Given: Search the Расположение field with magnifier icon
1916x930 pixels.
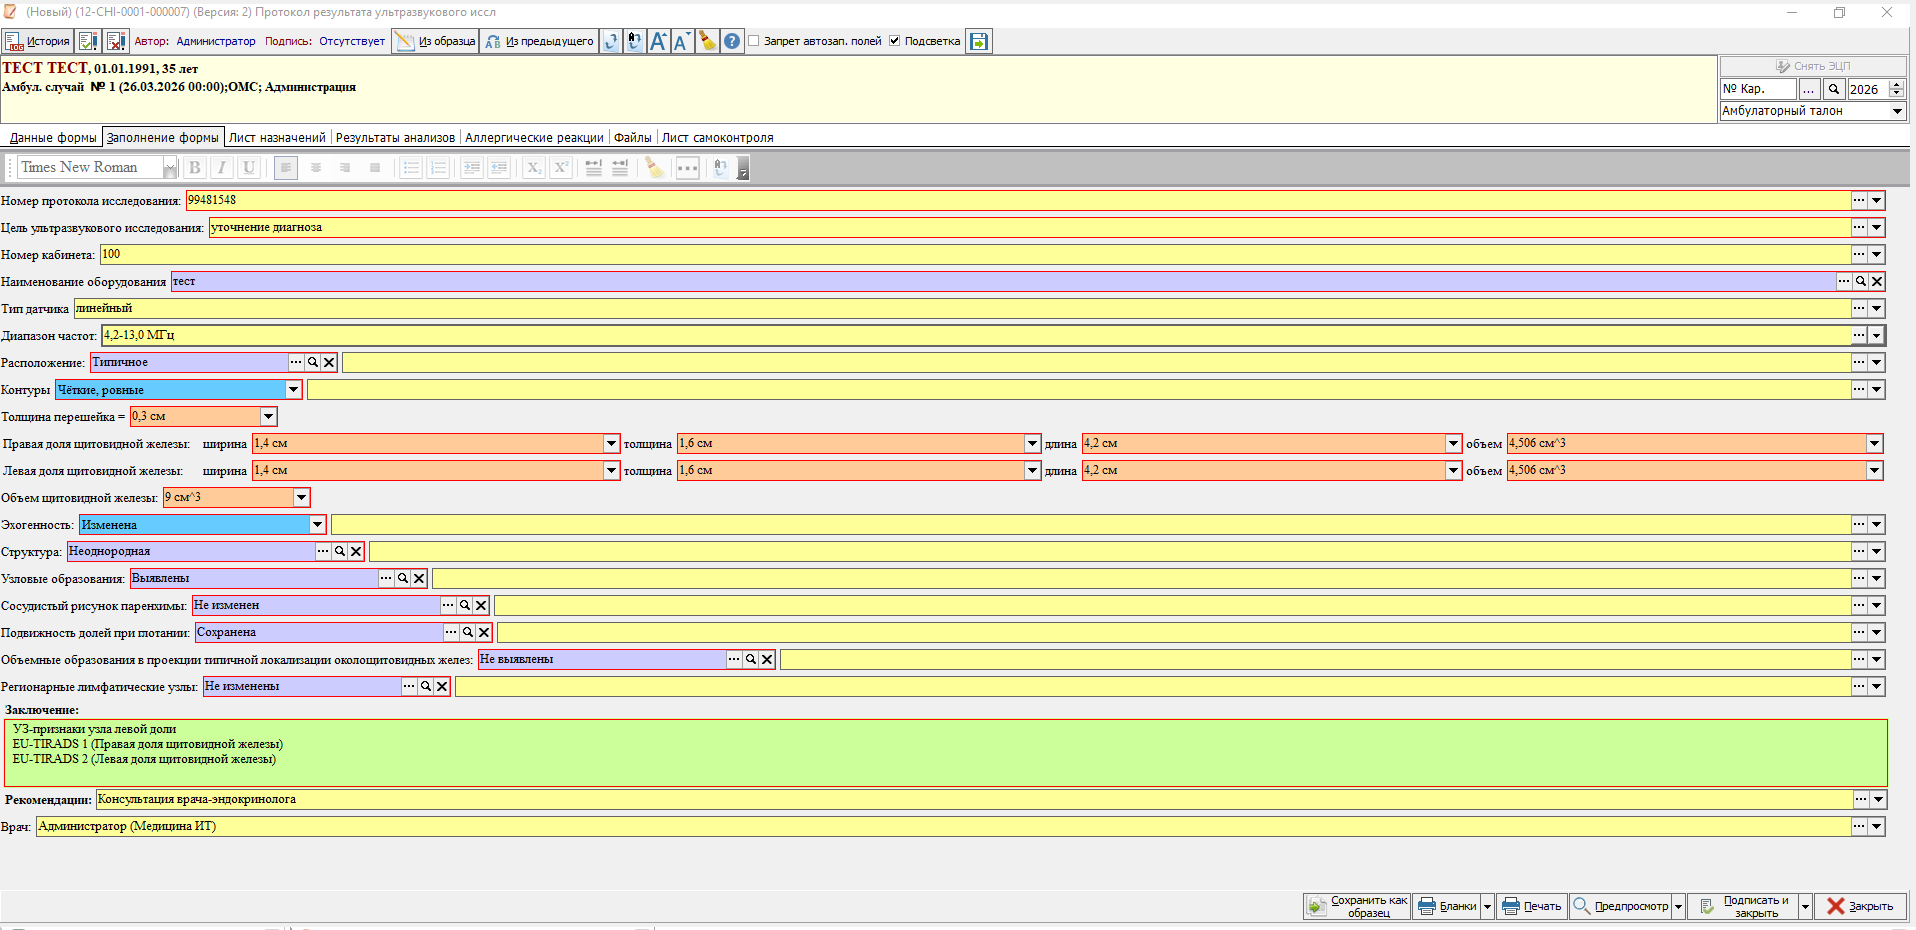Looking at the screenshot, I should (313, 362).
